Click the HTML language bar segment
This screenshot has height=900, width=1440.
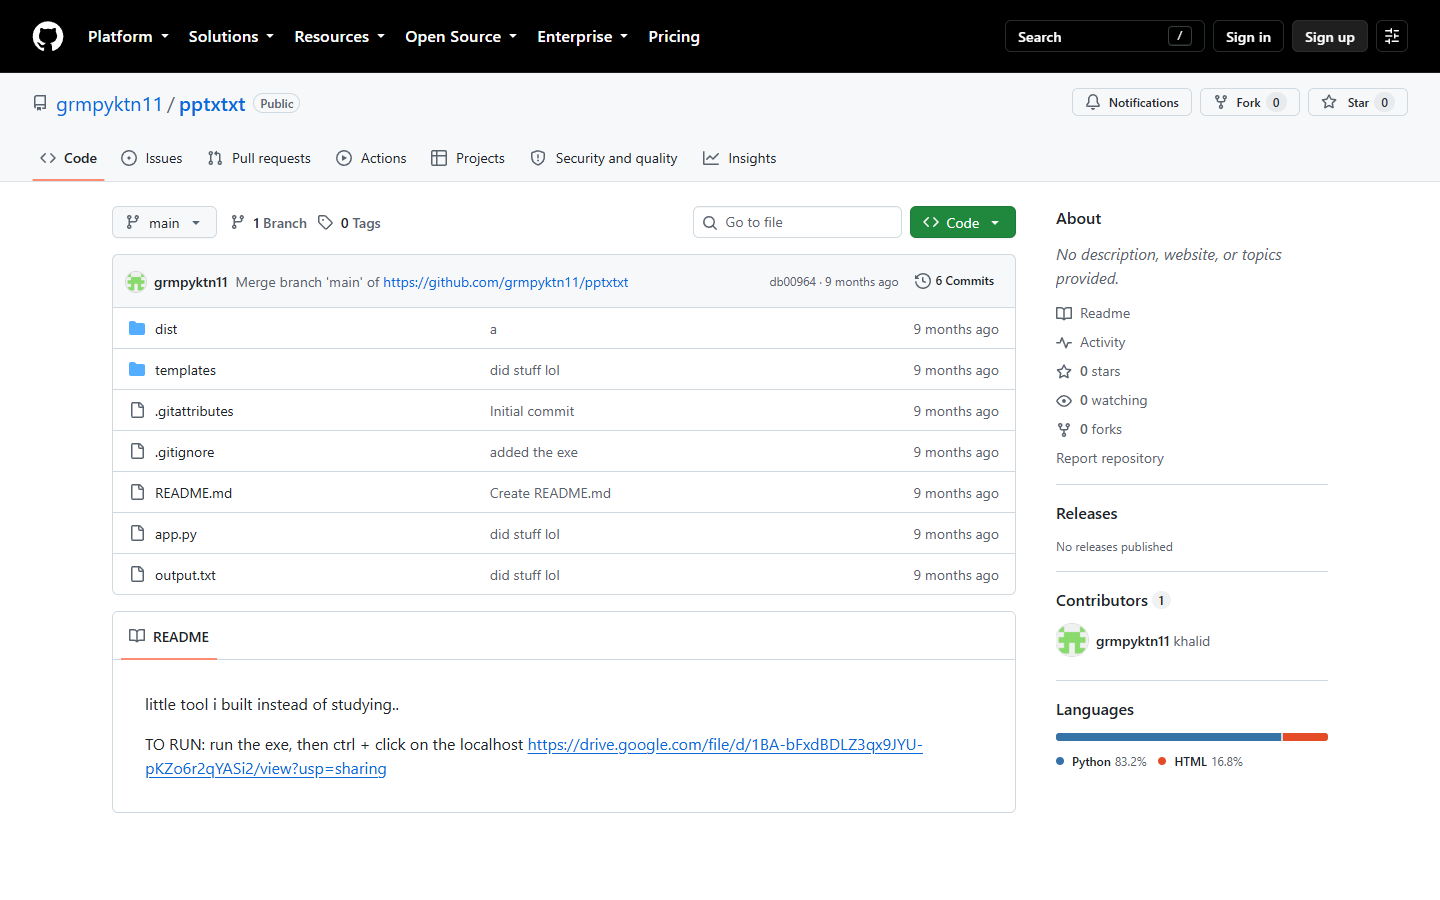[1305, 737]
